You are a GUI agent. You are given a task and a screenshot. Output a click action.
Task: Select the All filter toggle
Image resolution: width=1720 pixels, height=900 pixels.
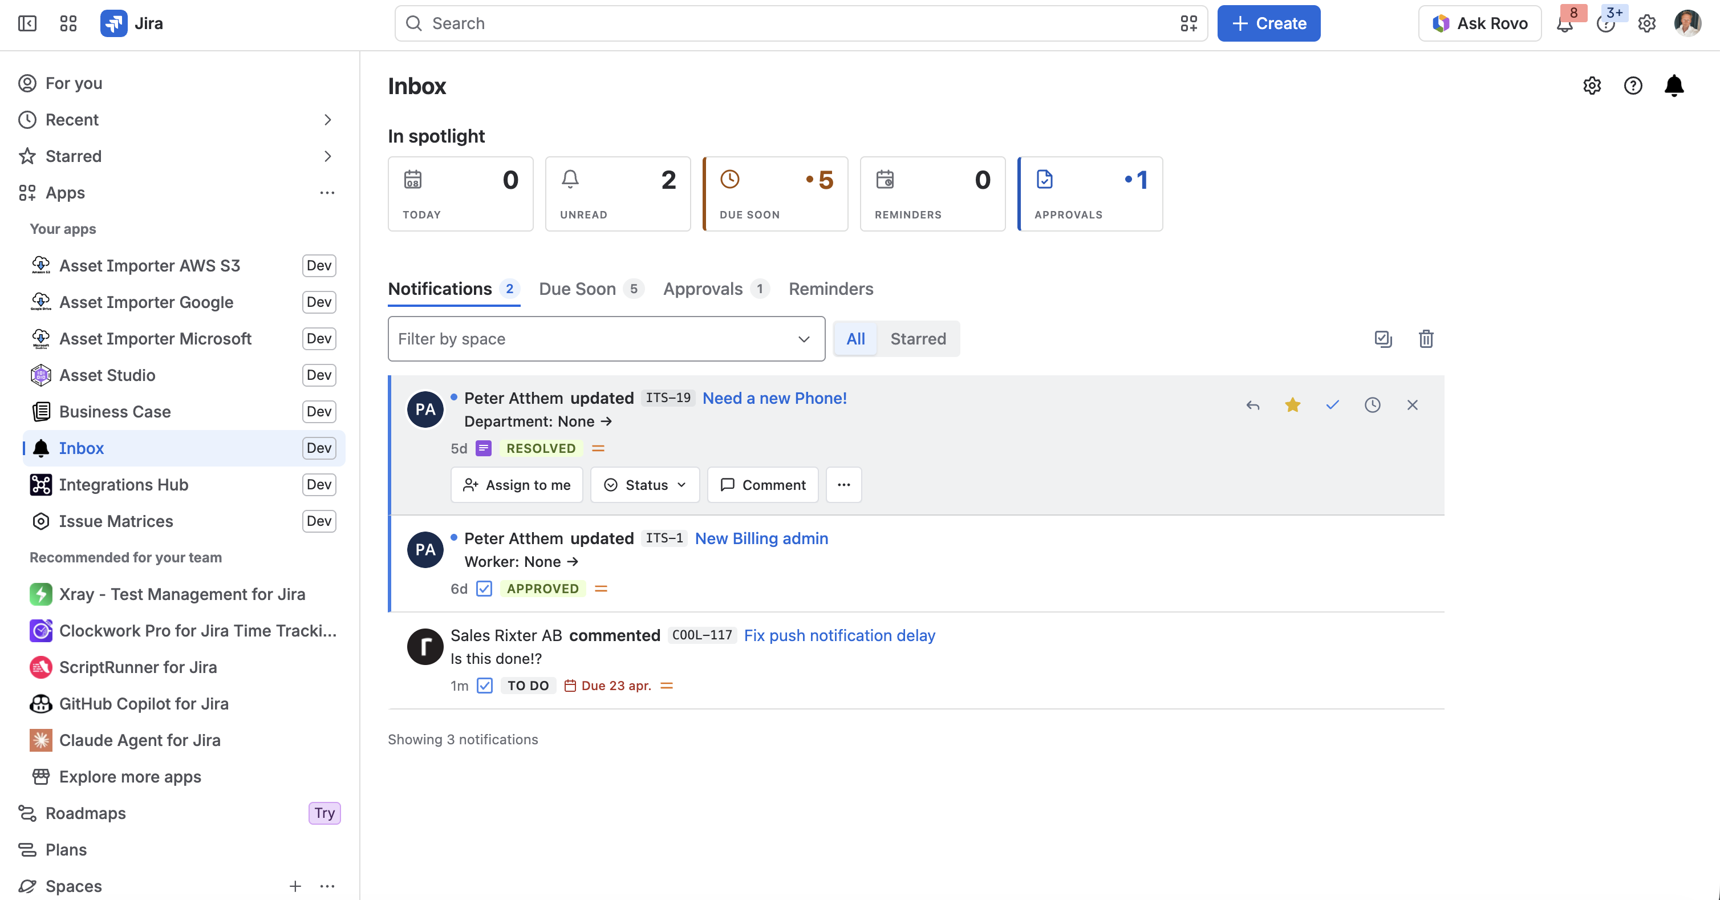point(856,339)
